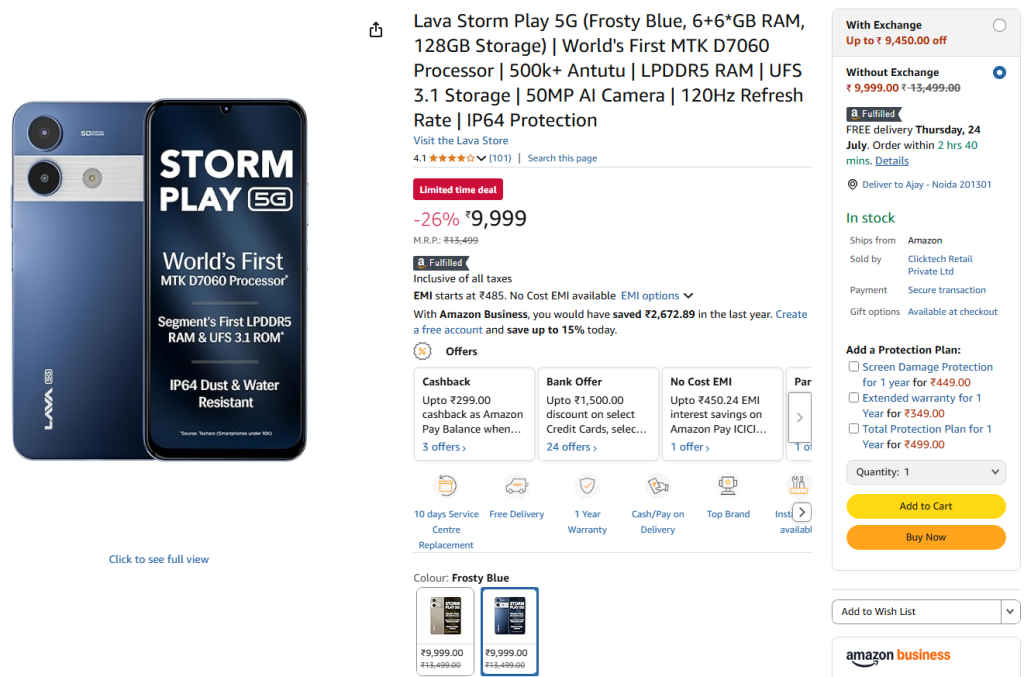The image size is (1024, 677).
Task: Tick Total Protection Plan for 1 Year
Action: [854, 429]
